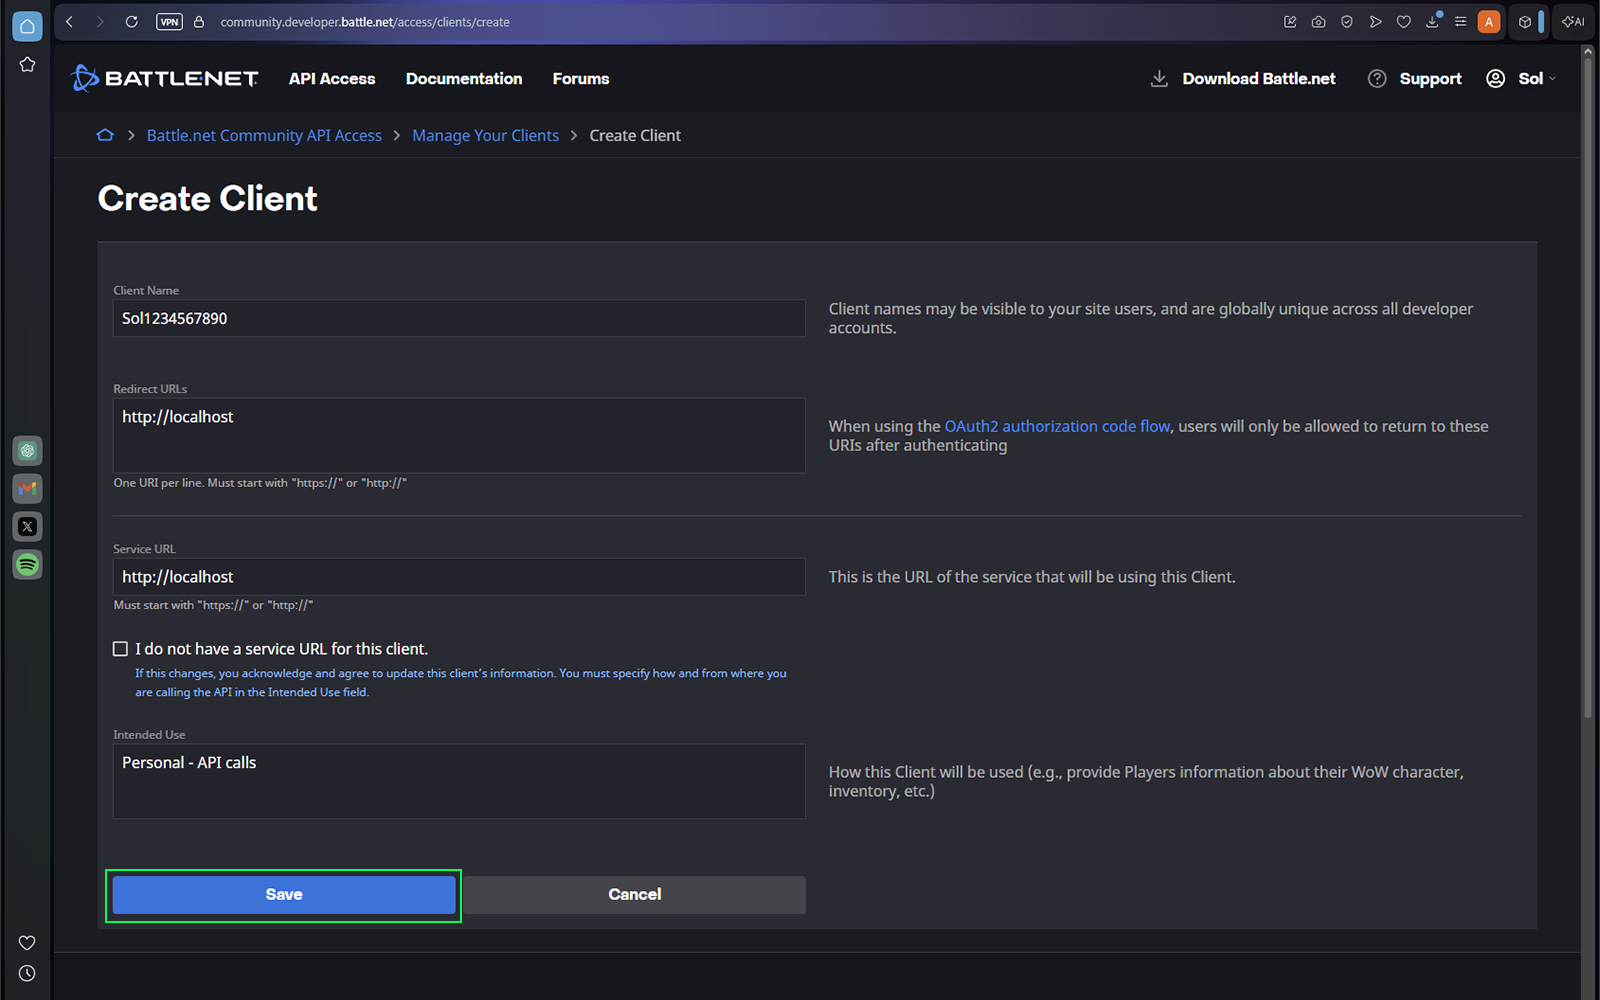The height and width of the screenshot is (1000, 1600).
Task: Open the browser downloads icon
Action: 1433,22
